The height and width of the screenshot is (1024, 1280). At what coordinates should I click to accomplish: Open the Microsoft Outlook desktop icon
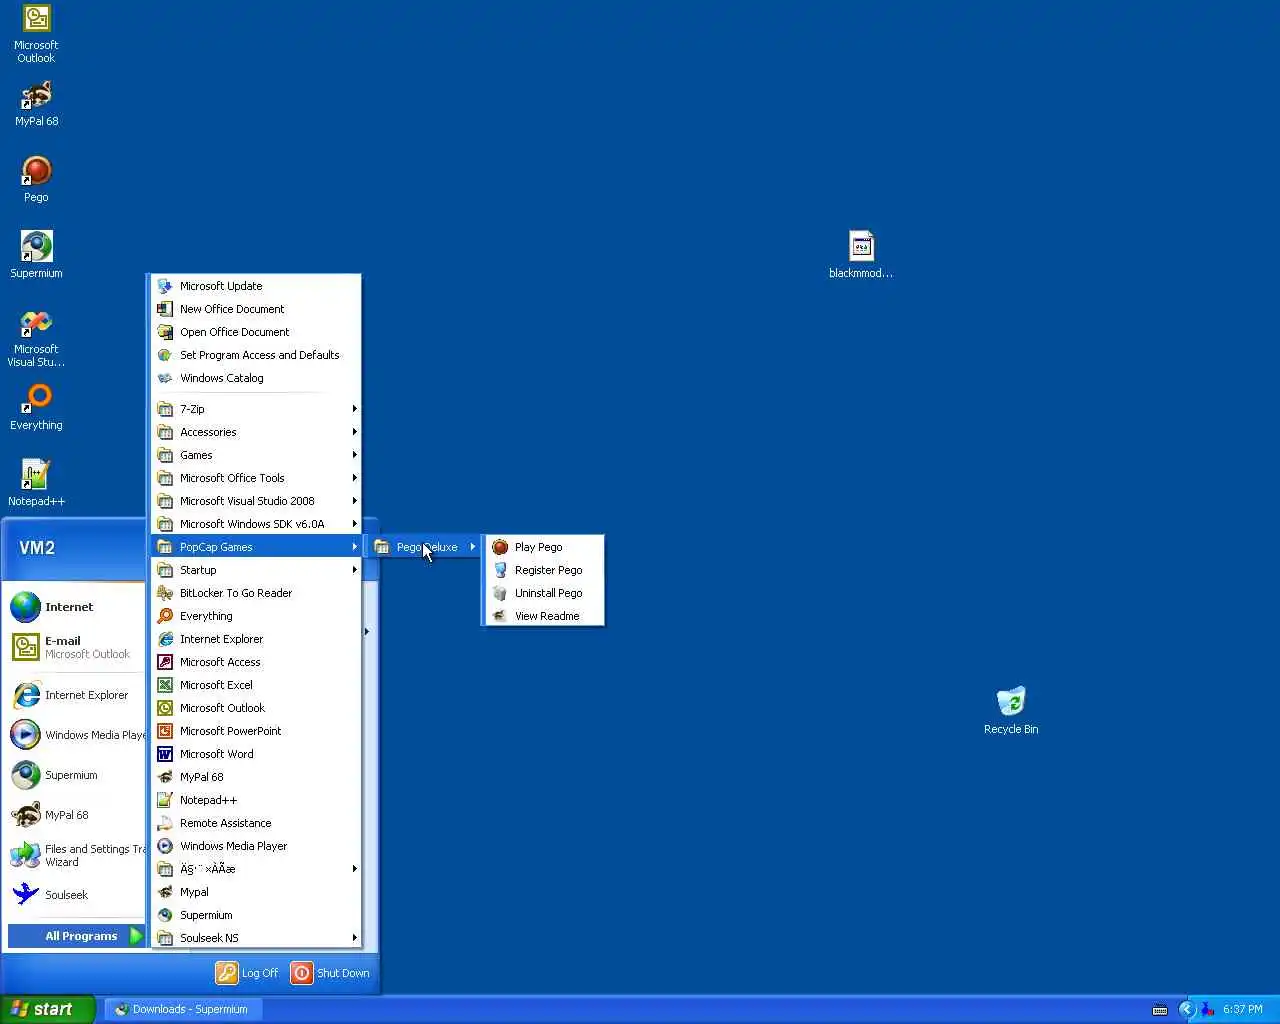[x=36, y=34]
